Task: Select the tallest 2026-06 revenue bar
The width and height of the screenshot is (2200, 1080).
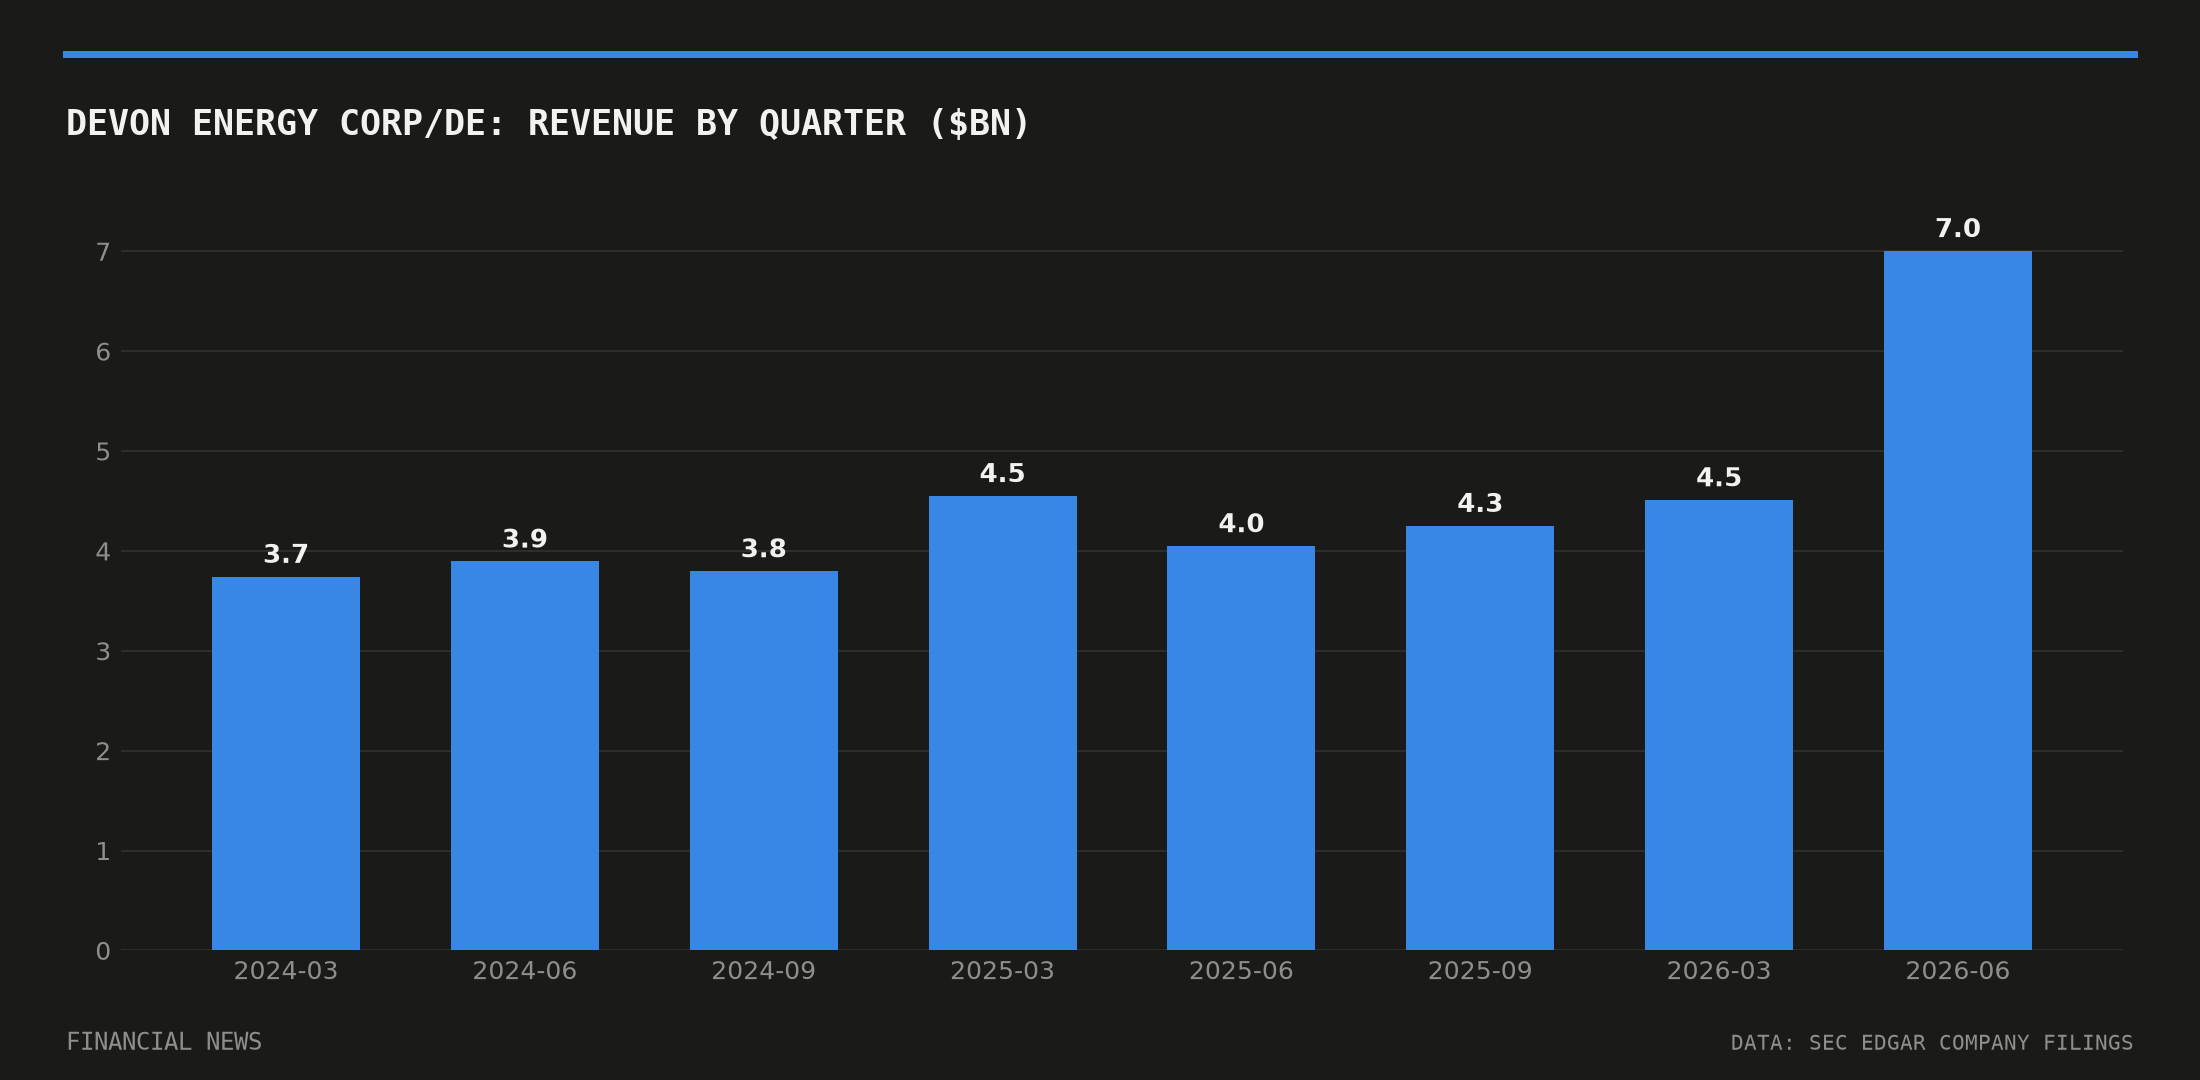Action: click(x=1958, y=600)
